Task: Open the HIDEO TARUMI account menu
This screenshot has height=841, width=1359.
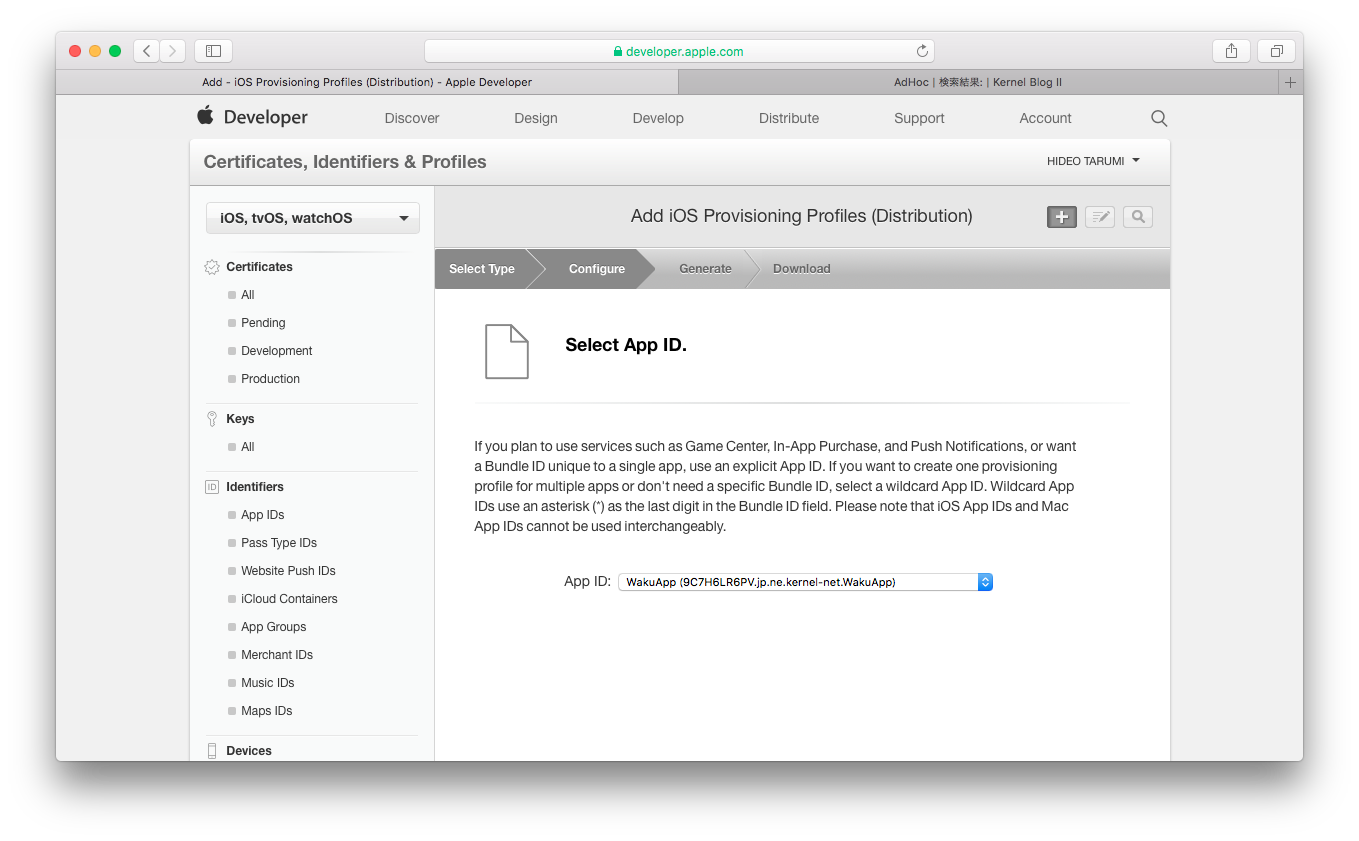Action: [x=1092, y=161]
